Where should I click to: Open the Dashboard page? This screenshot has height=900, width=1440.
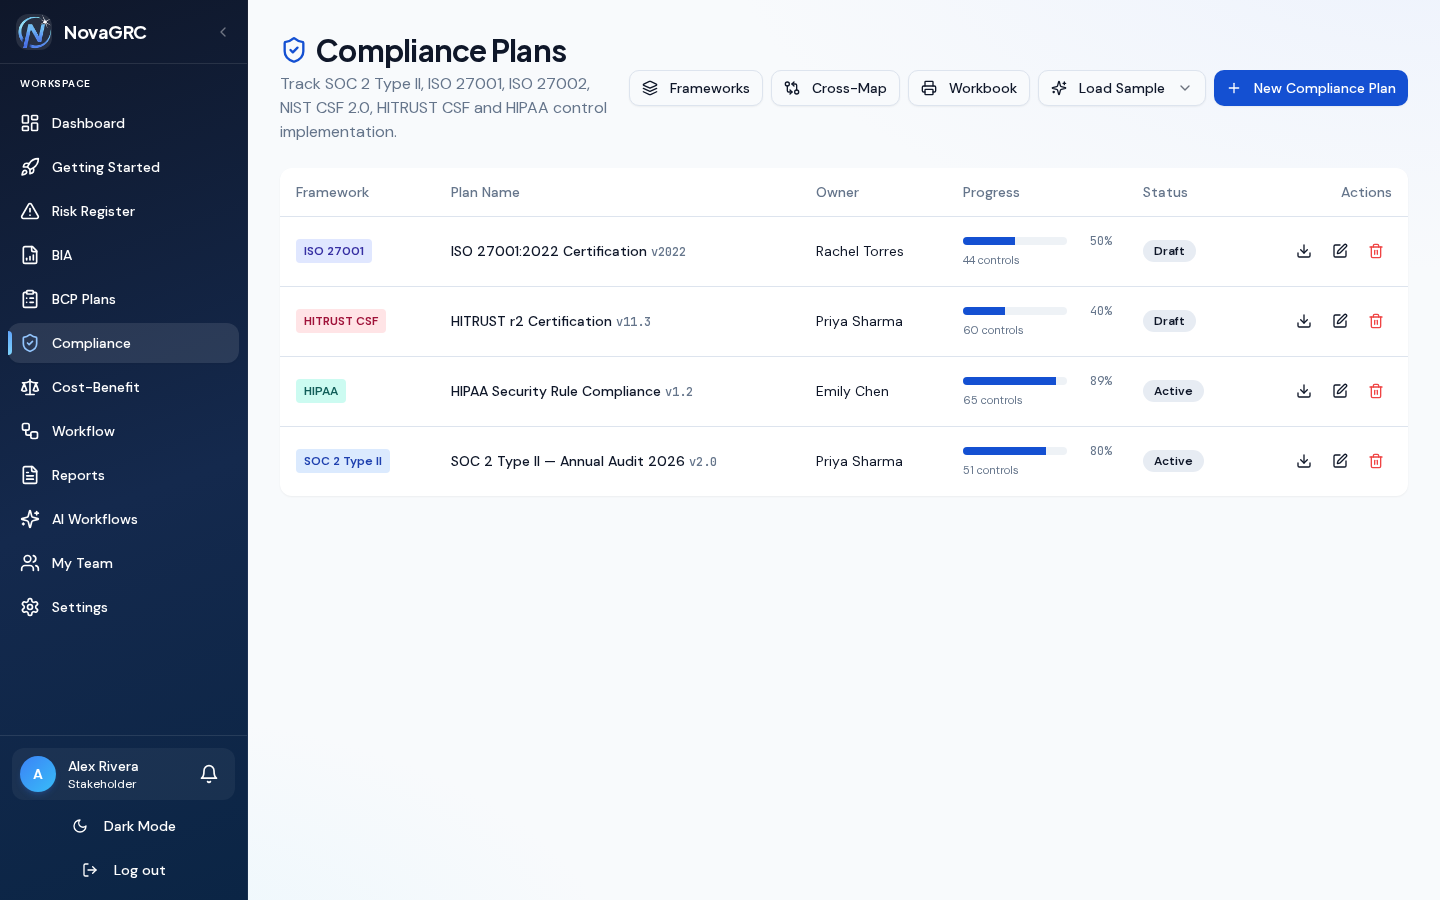(x=124, y=123)
